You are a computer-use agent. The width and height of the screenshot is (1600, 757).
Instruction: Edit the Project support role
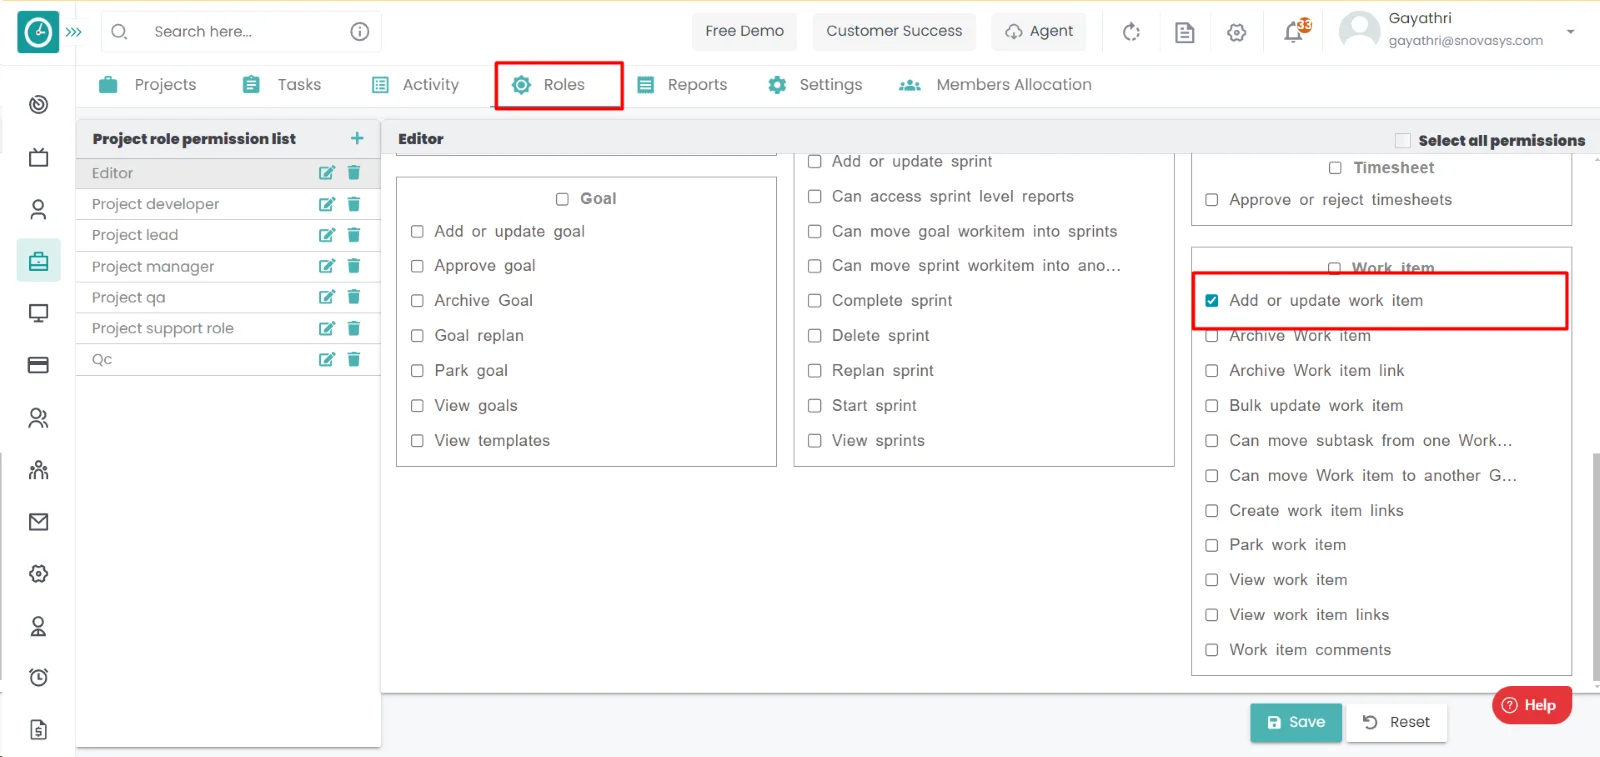point(326,328)
